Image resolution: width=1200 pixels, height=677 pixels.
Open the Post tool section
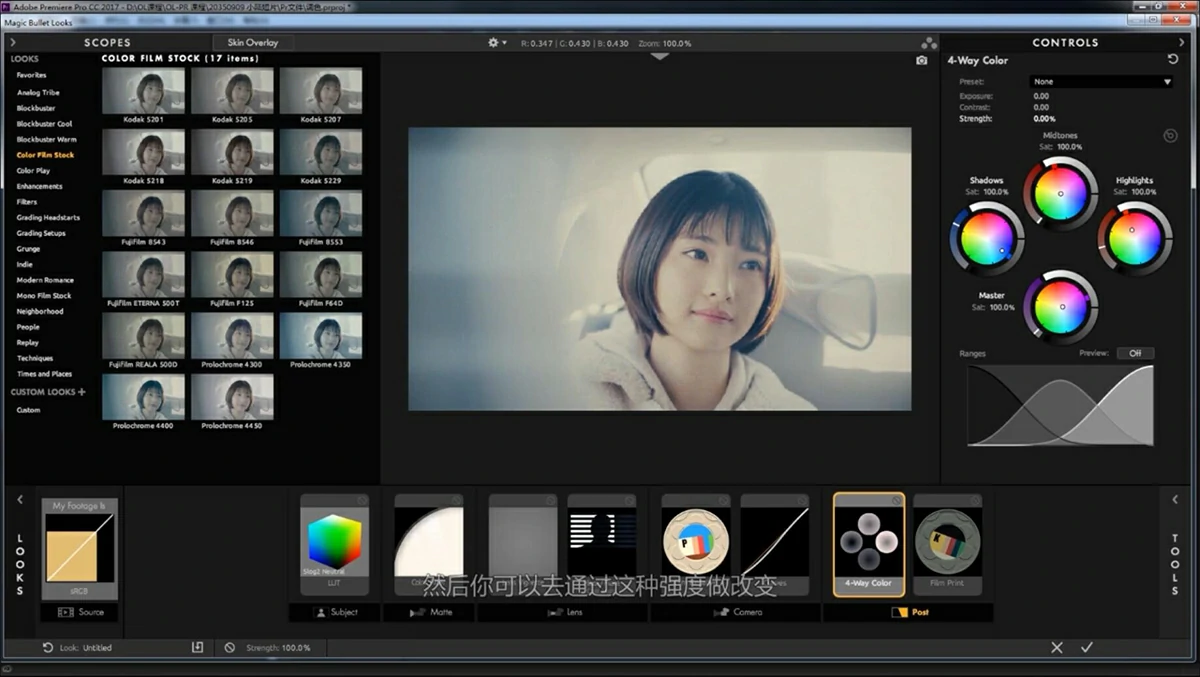coord(908,612)
